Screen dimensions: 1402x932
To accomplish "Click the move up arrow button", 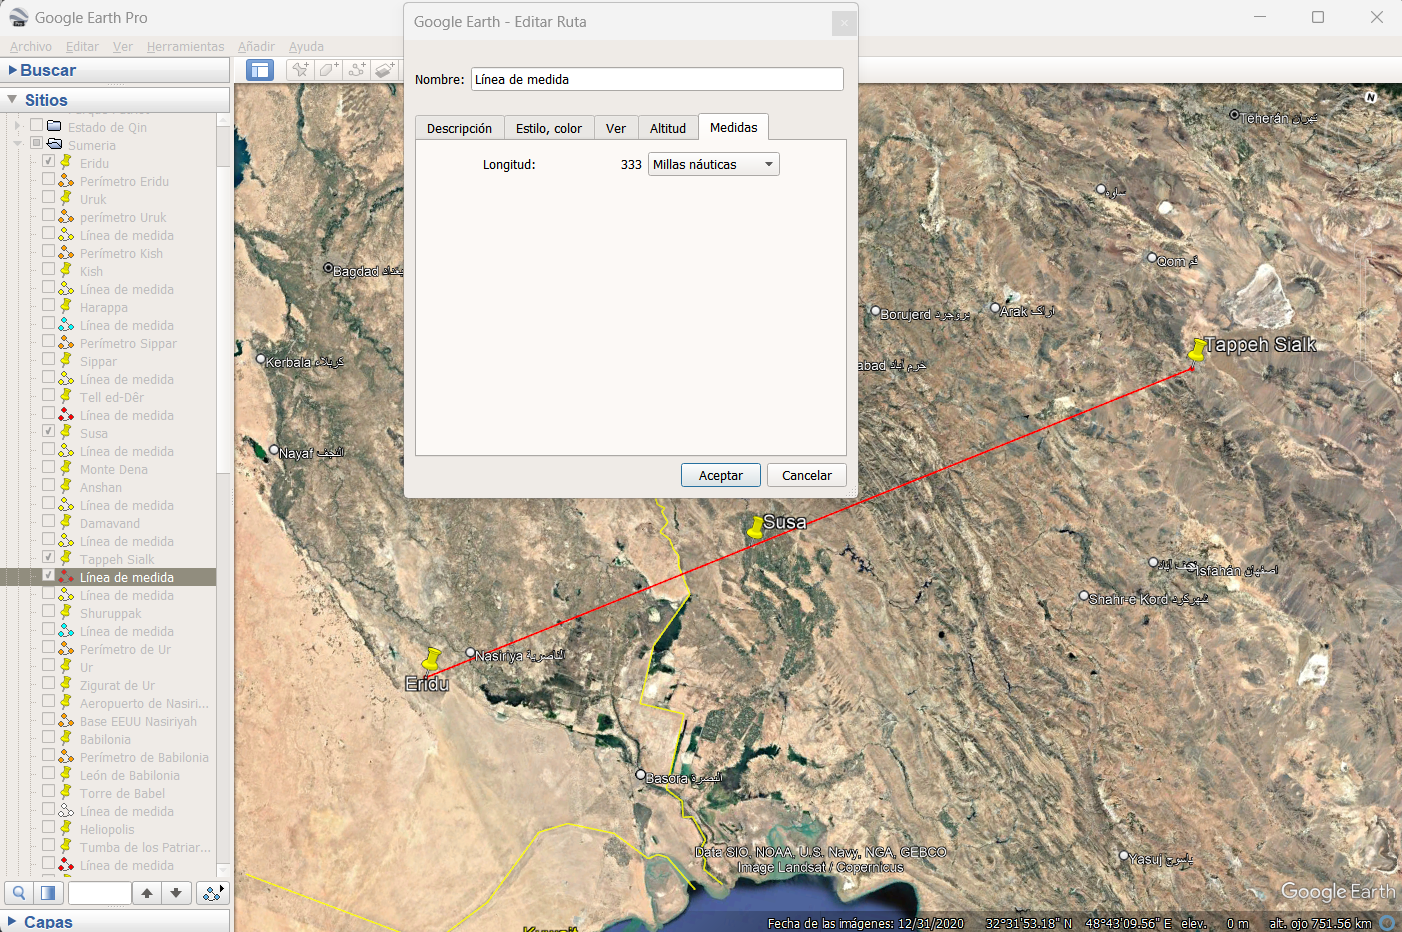I will (147, 893).
